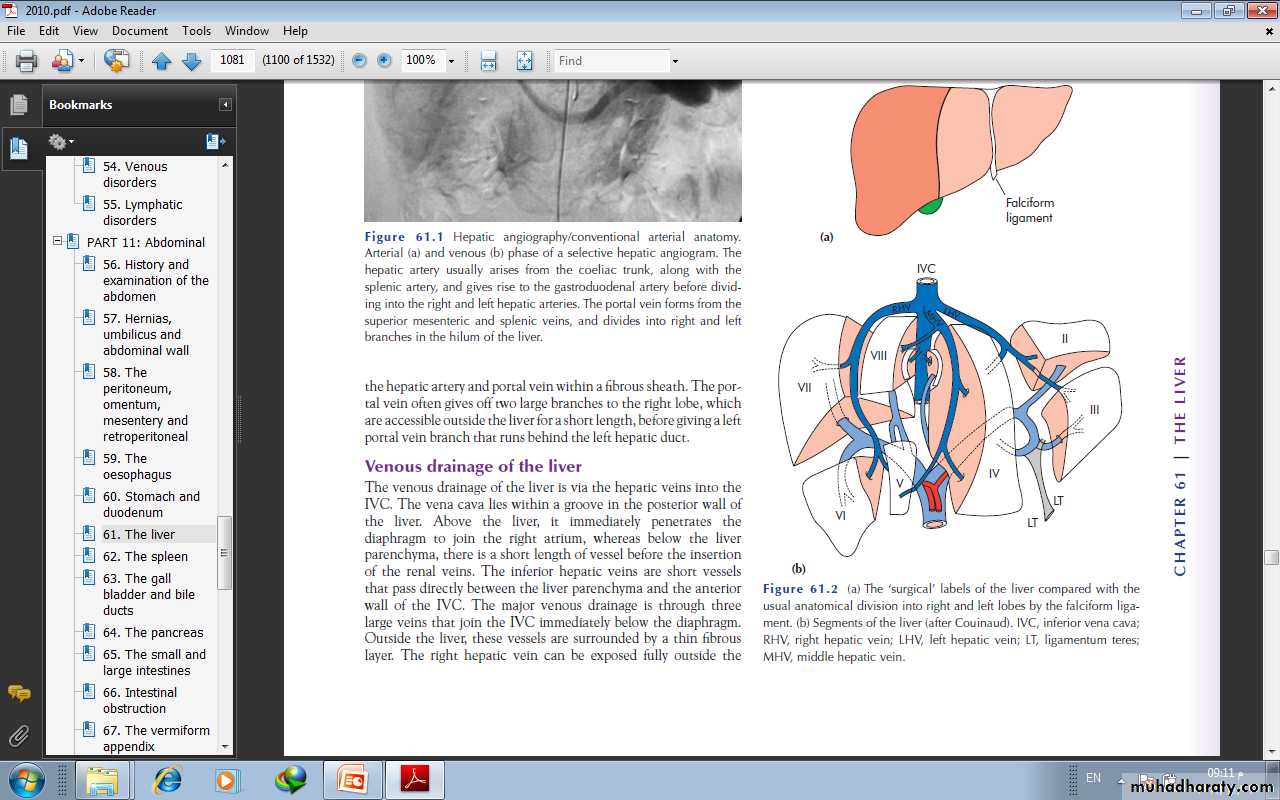Click the Find text field

tap(610, 61)
